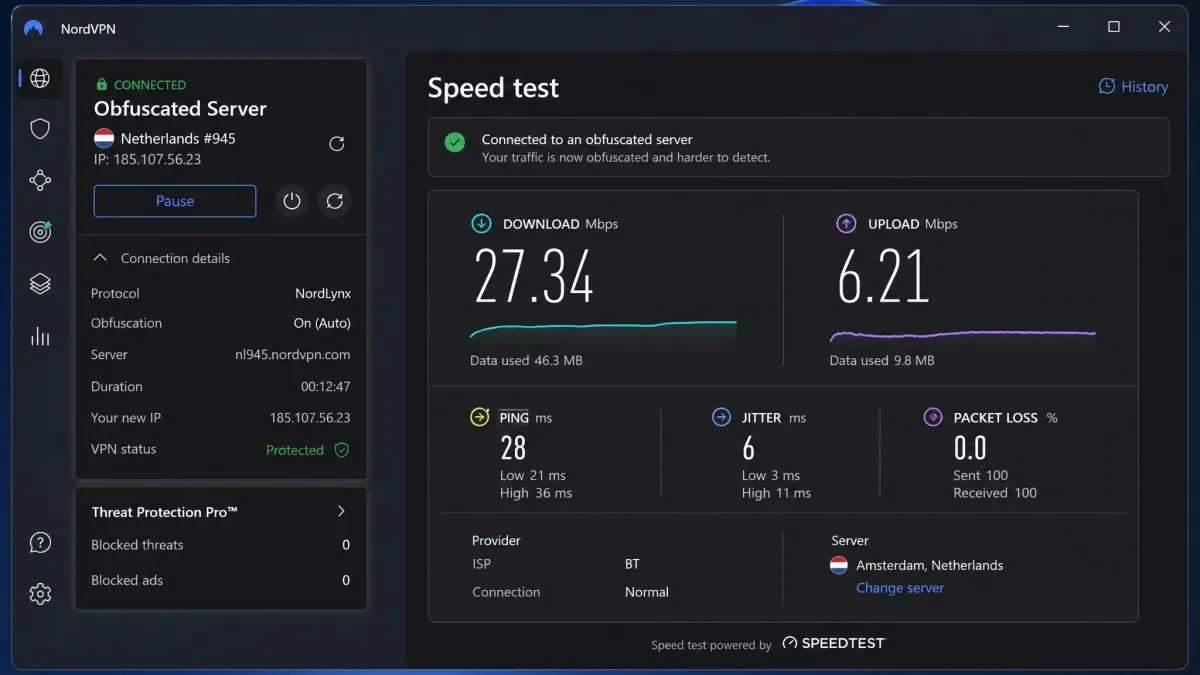Click the packet loss Received 100 text
Viewport: 1200px width, 675px height.
(995, 493)
